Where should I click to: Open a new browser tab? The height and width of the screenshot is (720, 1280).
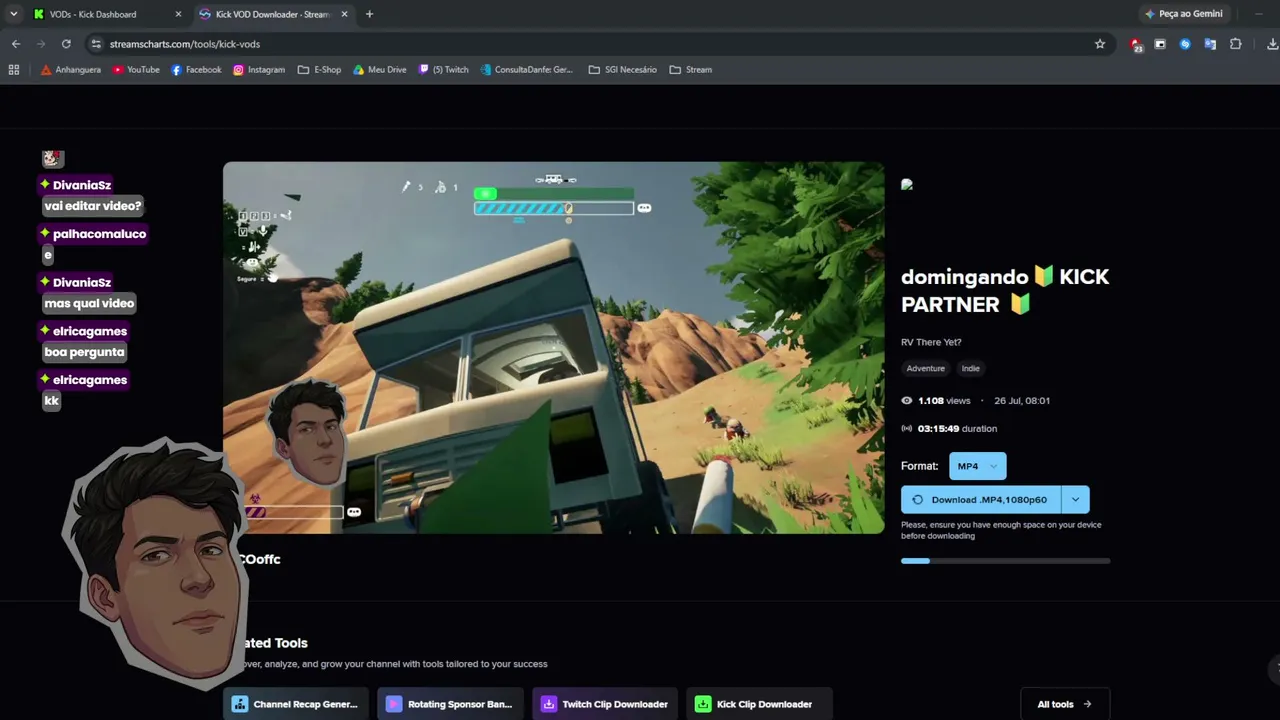369,14
